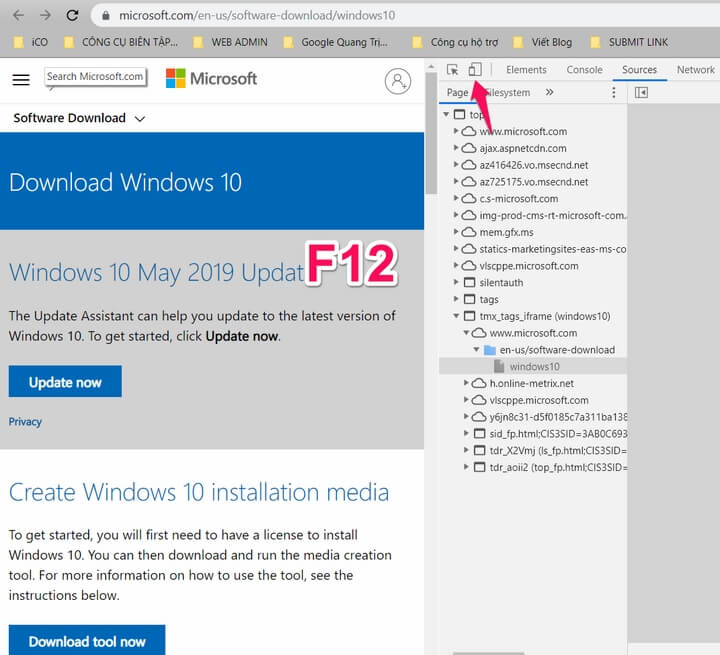
Task: Toggle the device toolbar icon in DevTools
Action: coord(475,70)
